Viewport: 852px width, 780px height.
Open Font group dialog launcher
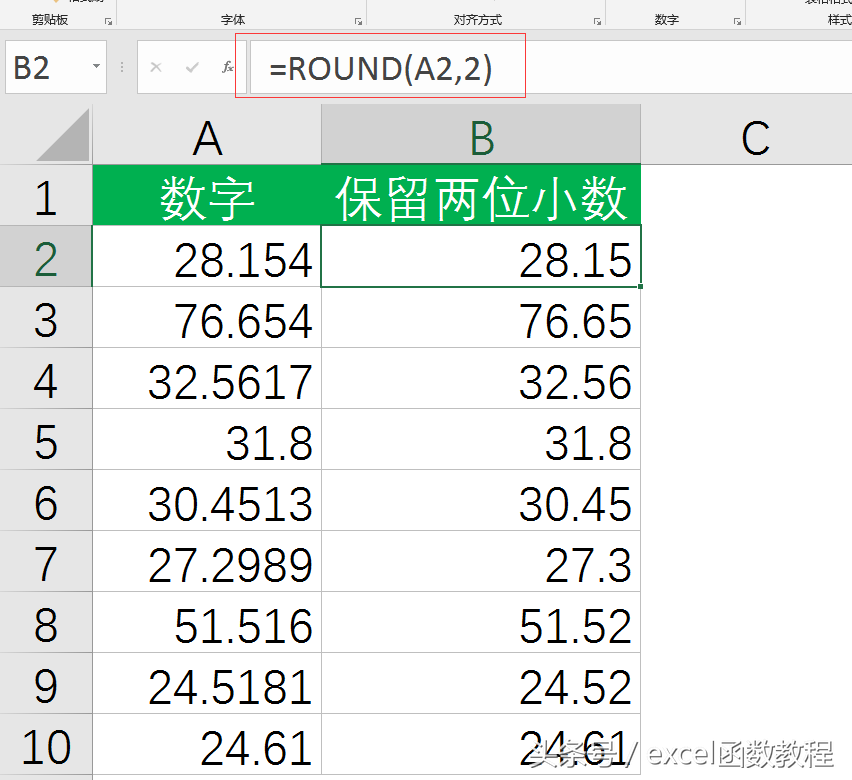pyautogui.click(x=358, y=21)
